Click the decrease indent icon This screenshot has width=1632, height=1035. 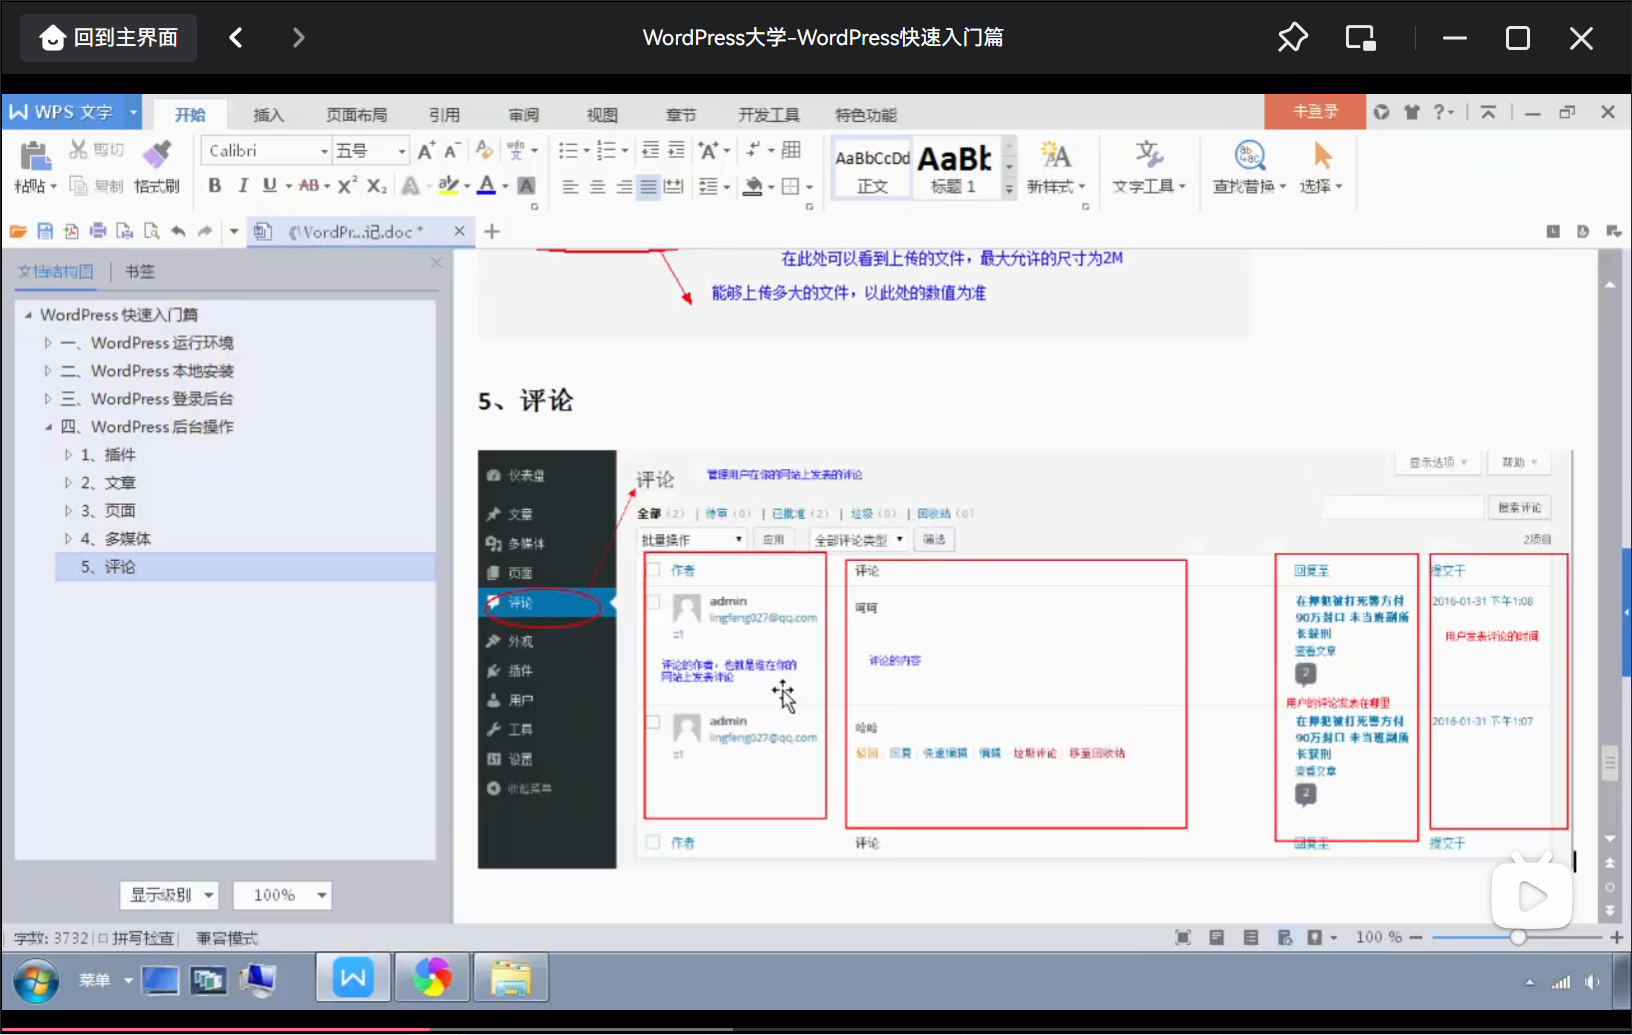[x=650, y=150]
